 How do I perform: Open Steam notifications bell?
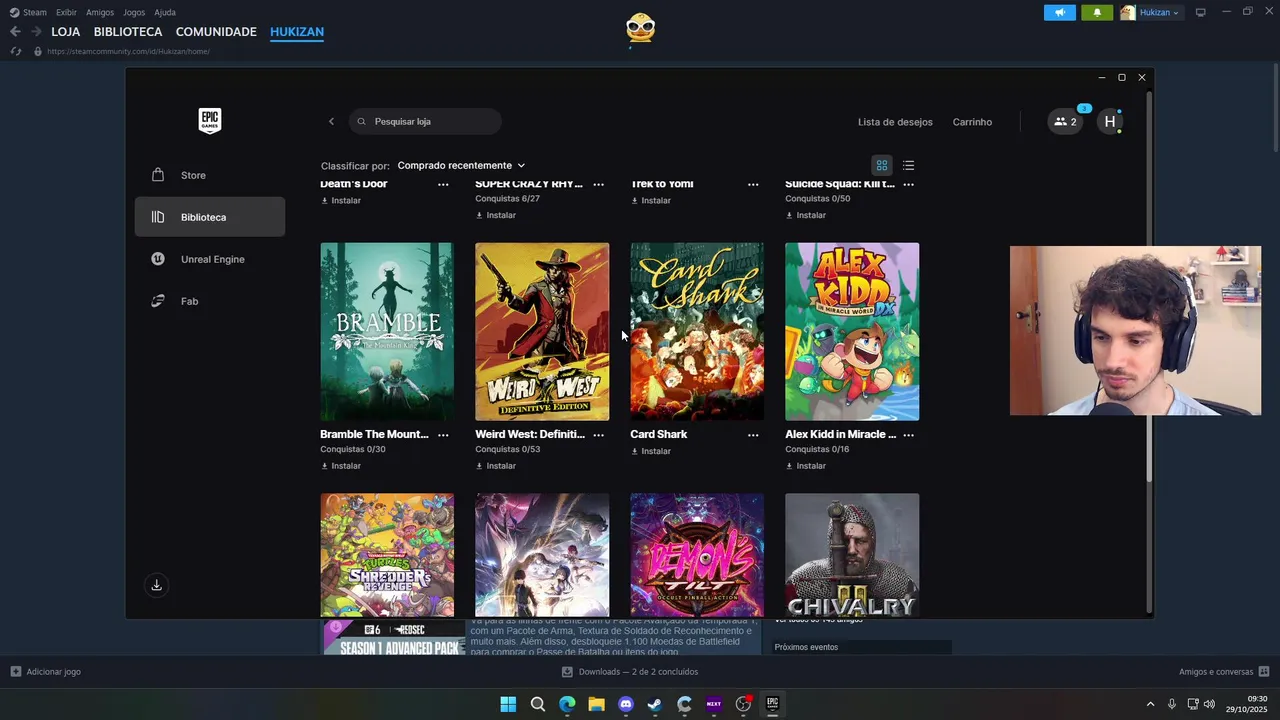click(1097, 12)
